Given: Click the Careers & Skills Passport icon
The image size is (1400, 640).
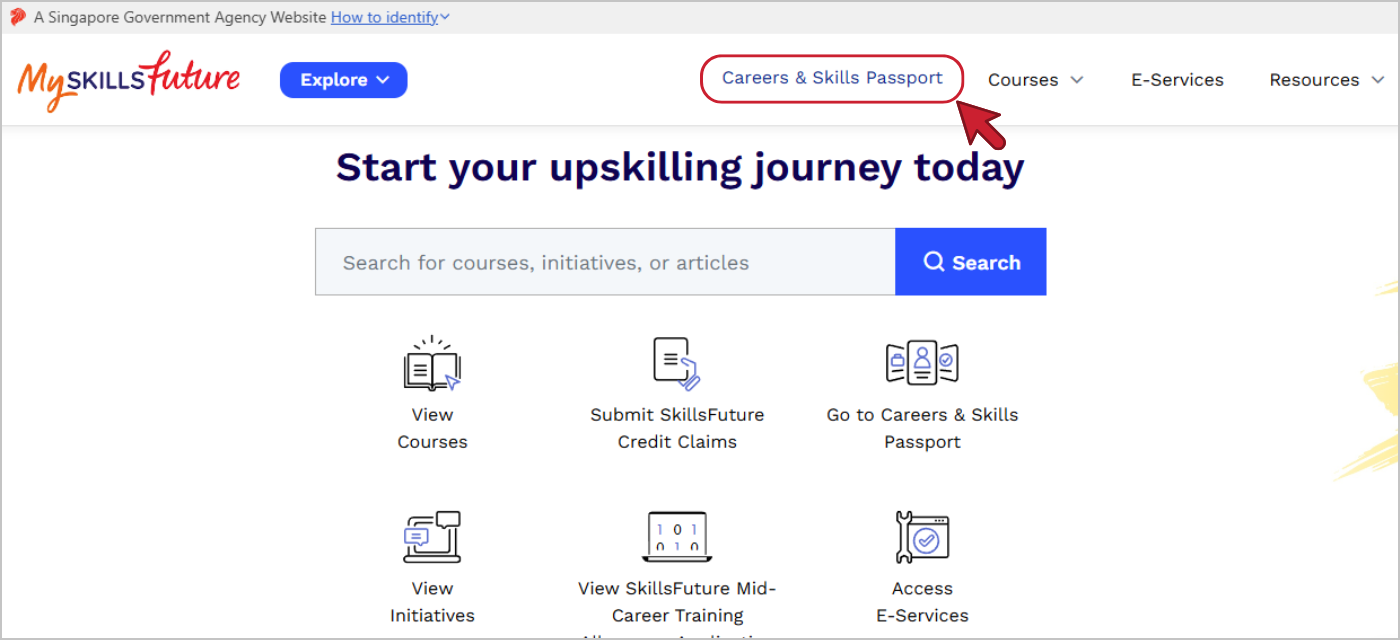Looking at the screenshot, I should click(922, 364).
